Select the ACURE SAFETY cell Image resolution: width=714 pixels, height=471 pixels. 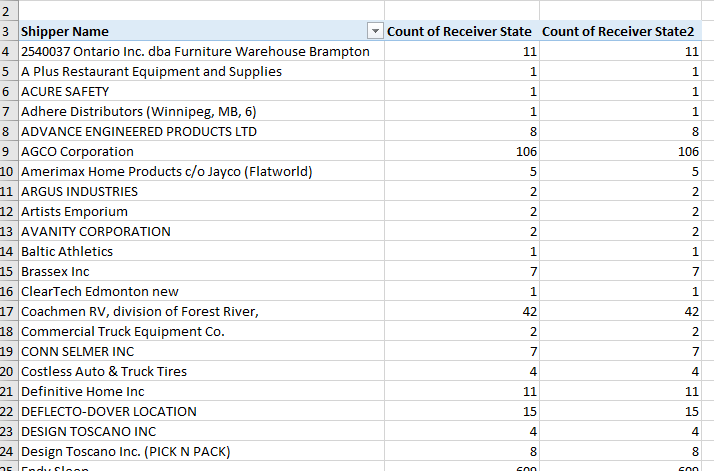[x=201, y=92]
